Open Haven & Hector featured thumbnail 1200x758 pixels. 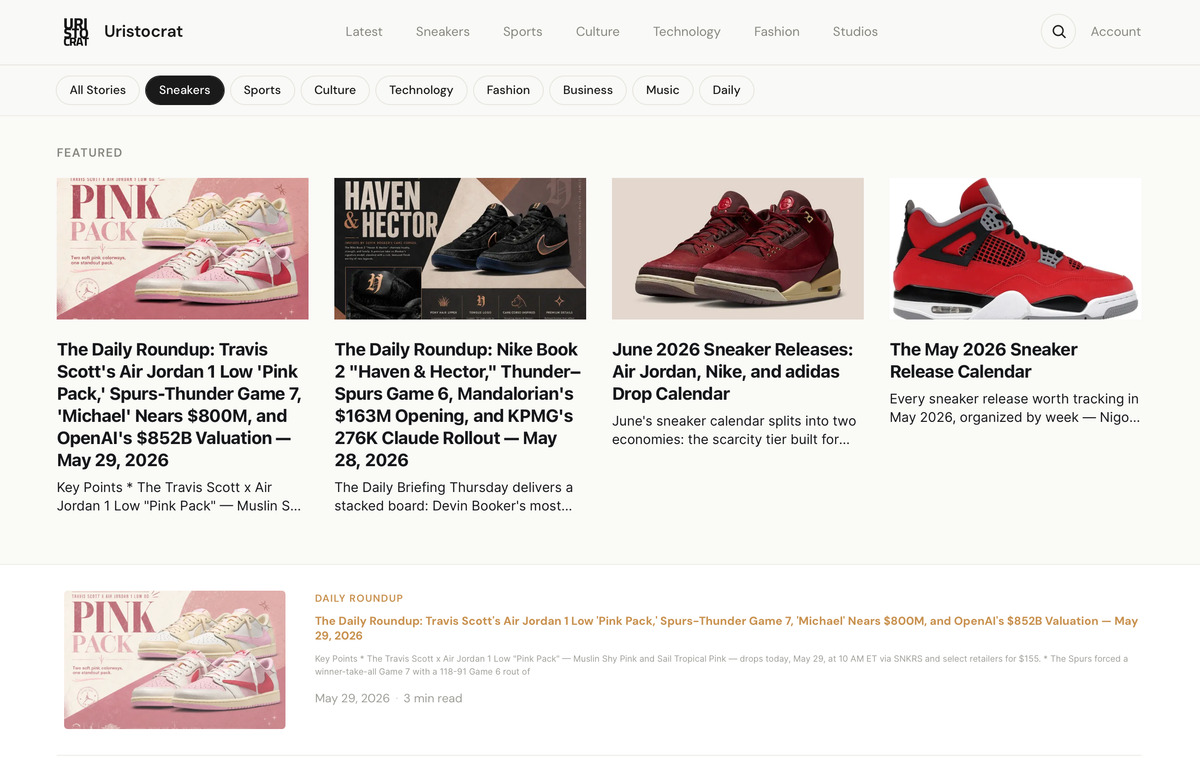pyautogui.click(x=460, y=249)
